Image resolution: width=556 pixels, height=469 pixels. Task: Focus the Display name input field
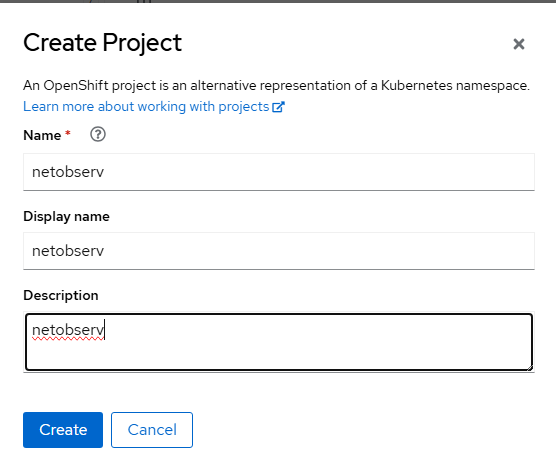pyautogui.click(x=279, y=251)
